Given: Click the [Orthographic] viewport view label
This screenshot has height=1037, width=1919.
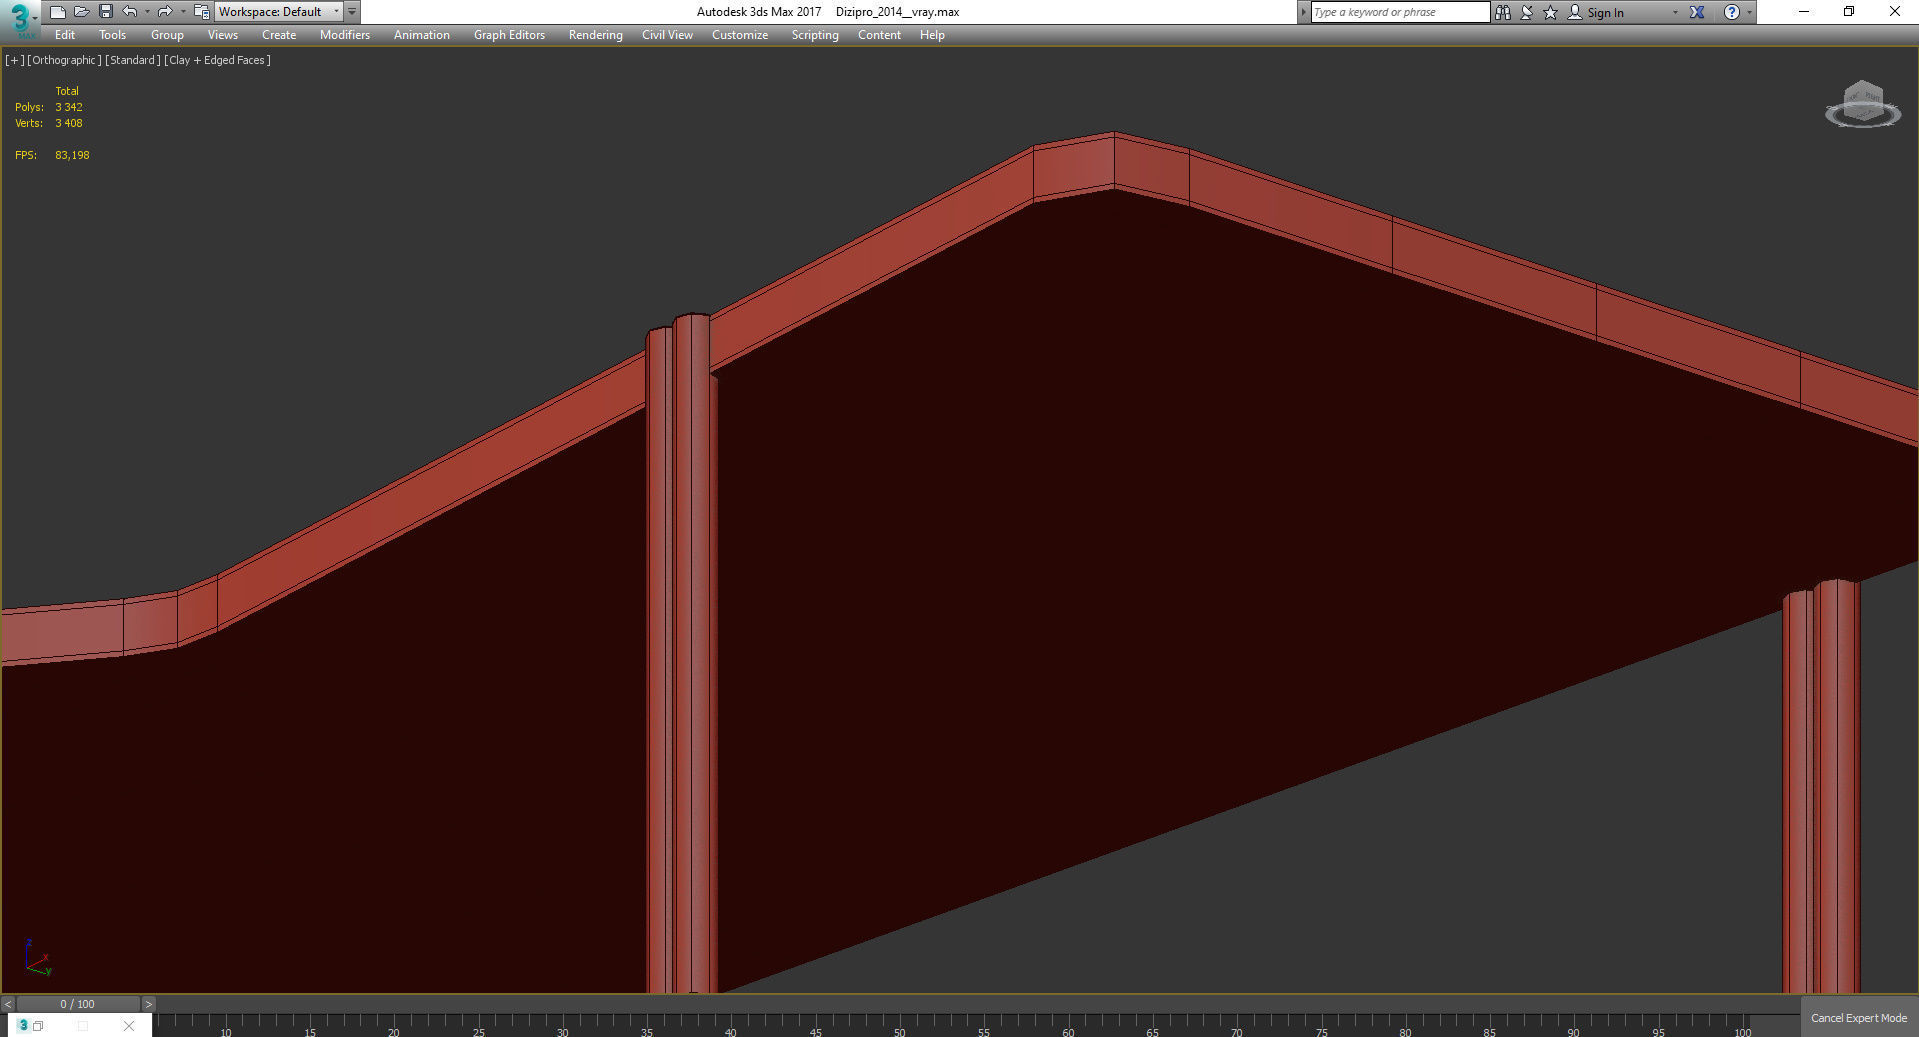Looking at the screenshot, I should coord(64,60).
